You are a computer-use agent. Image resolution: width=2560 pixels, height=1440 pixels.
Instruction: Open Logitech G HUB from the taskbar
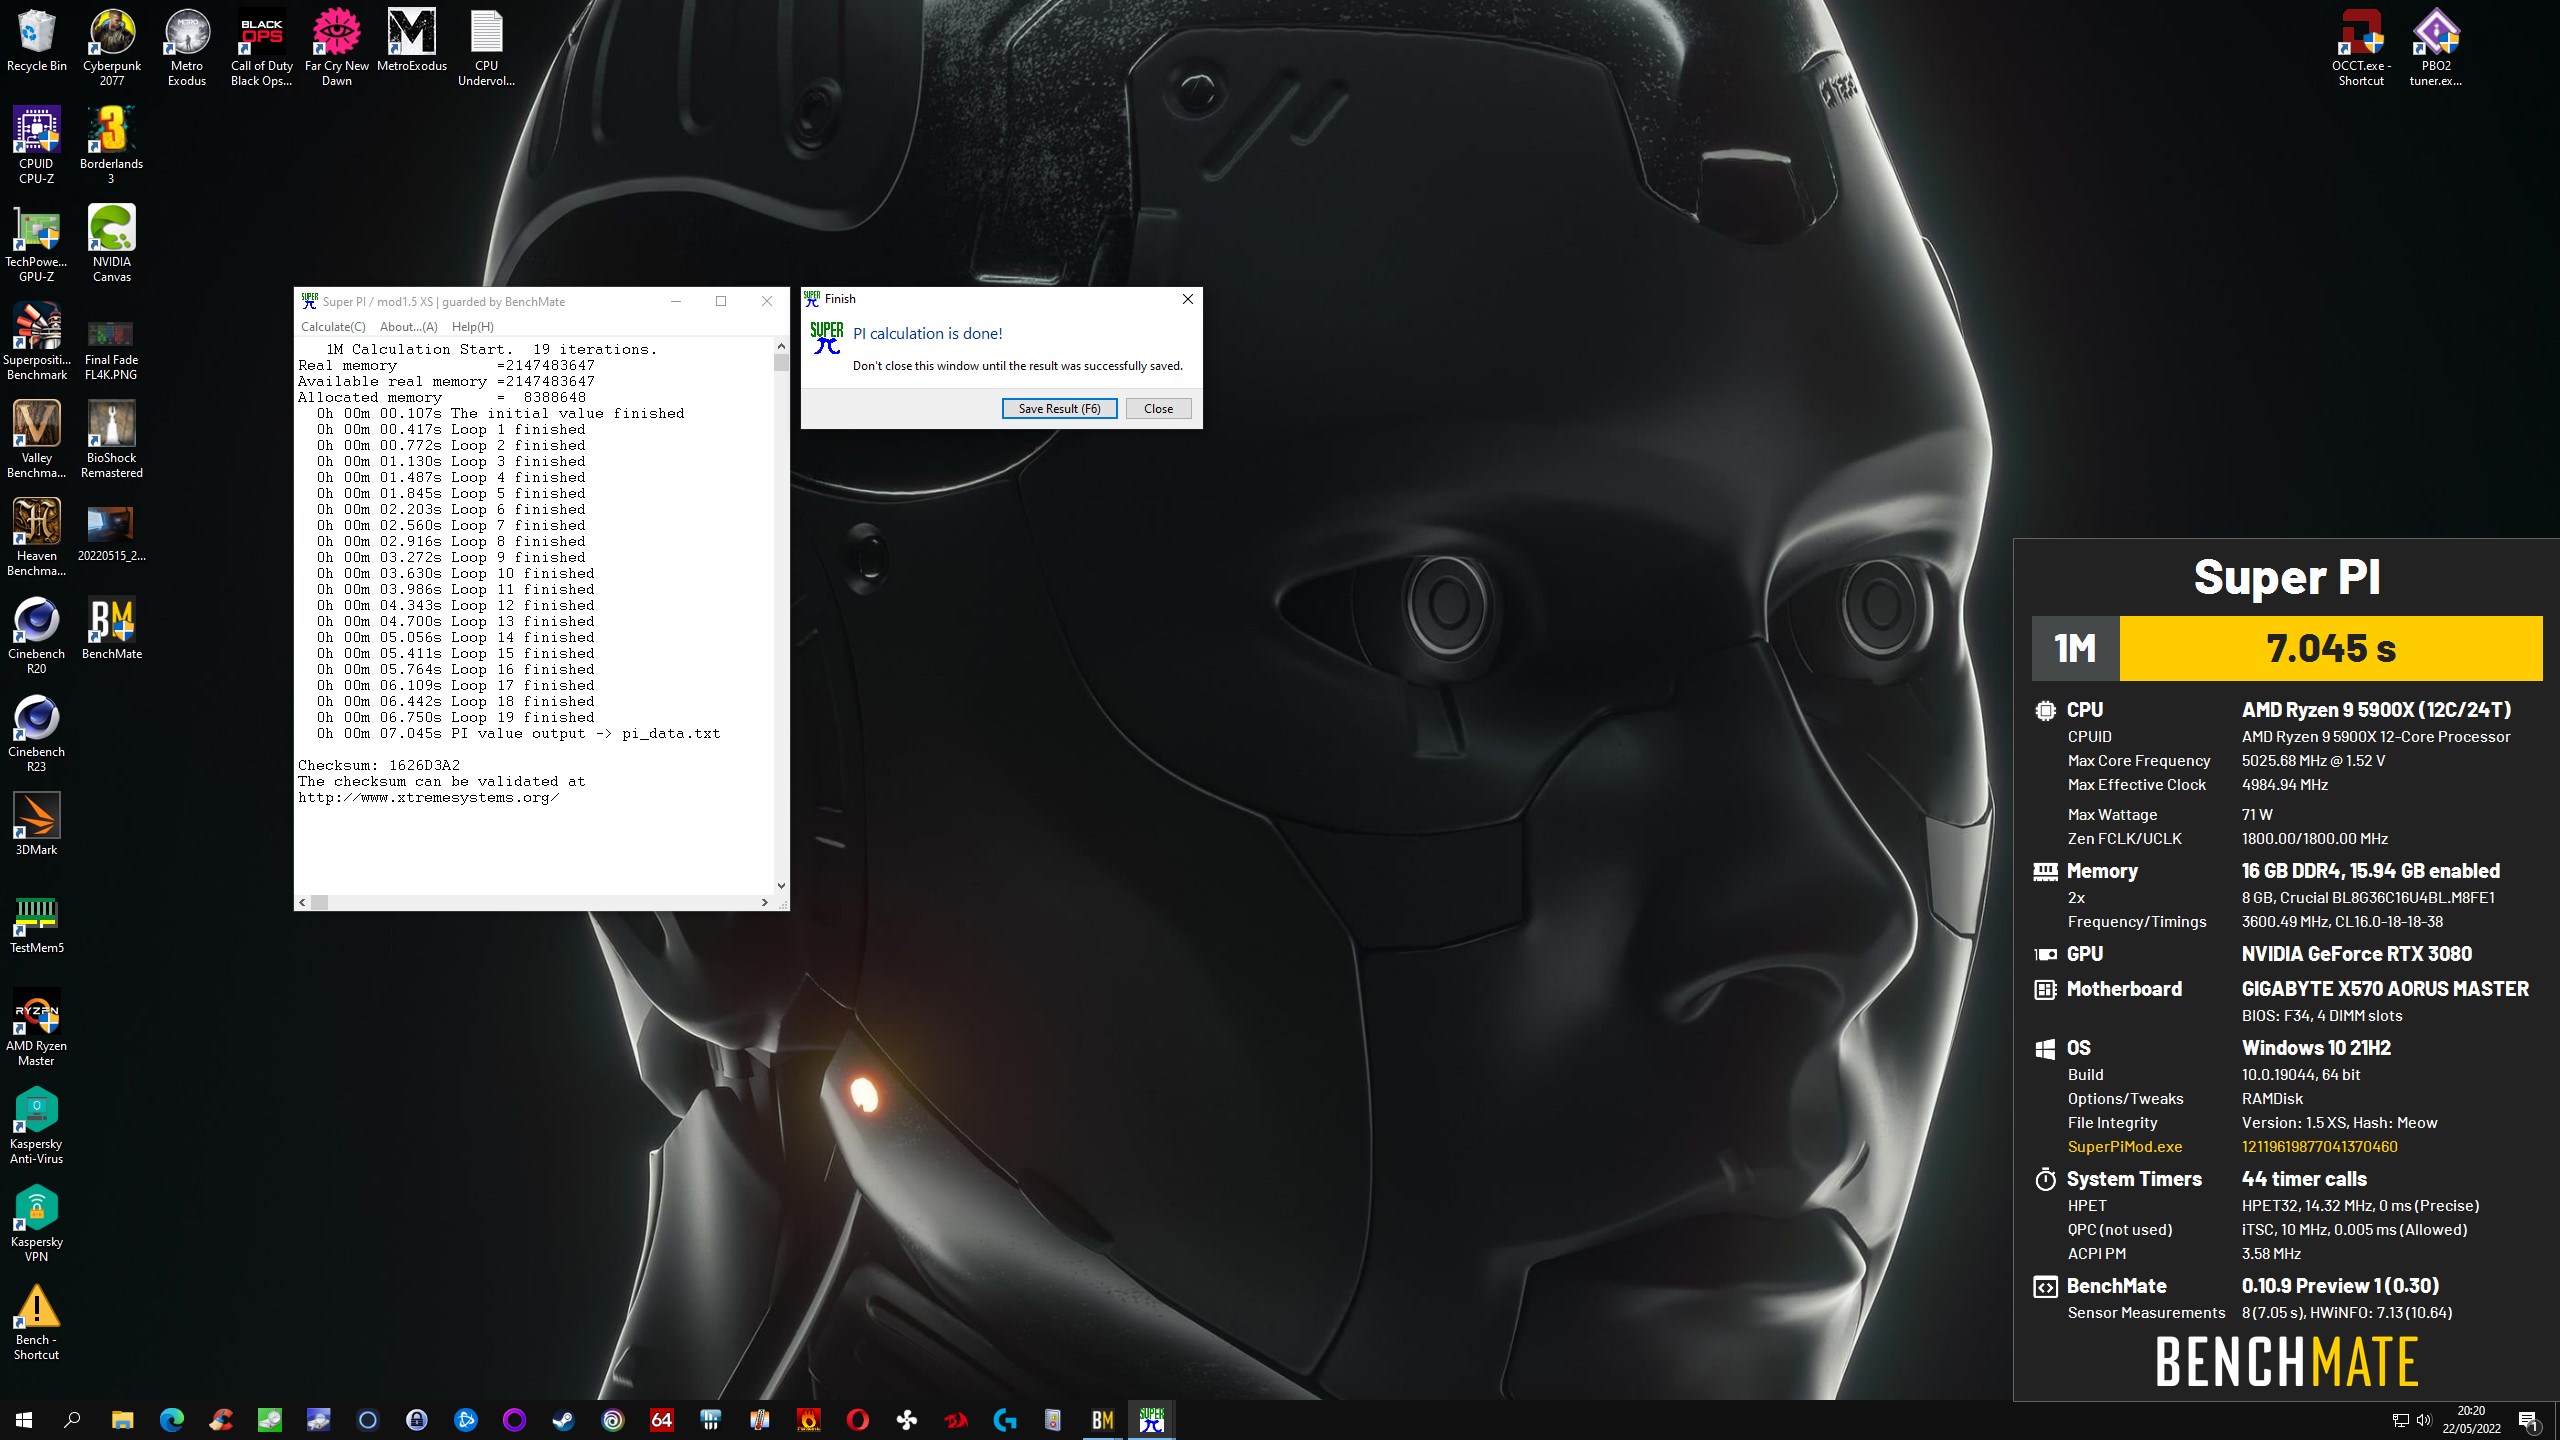(1005, 1420)
